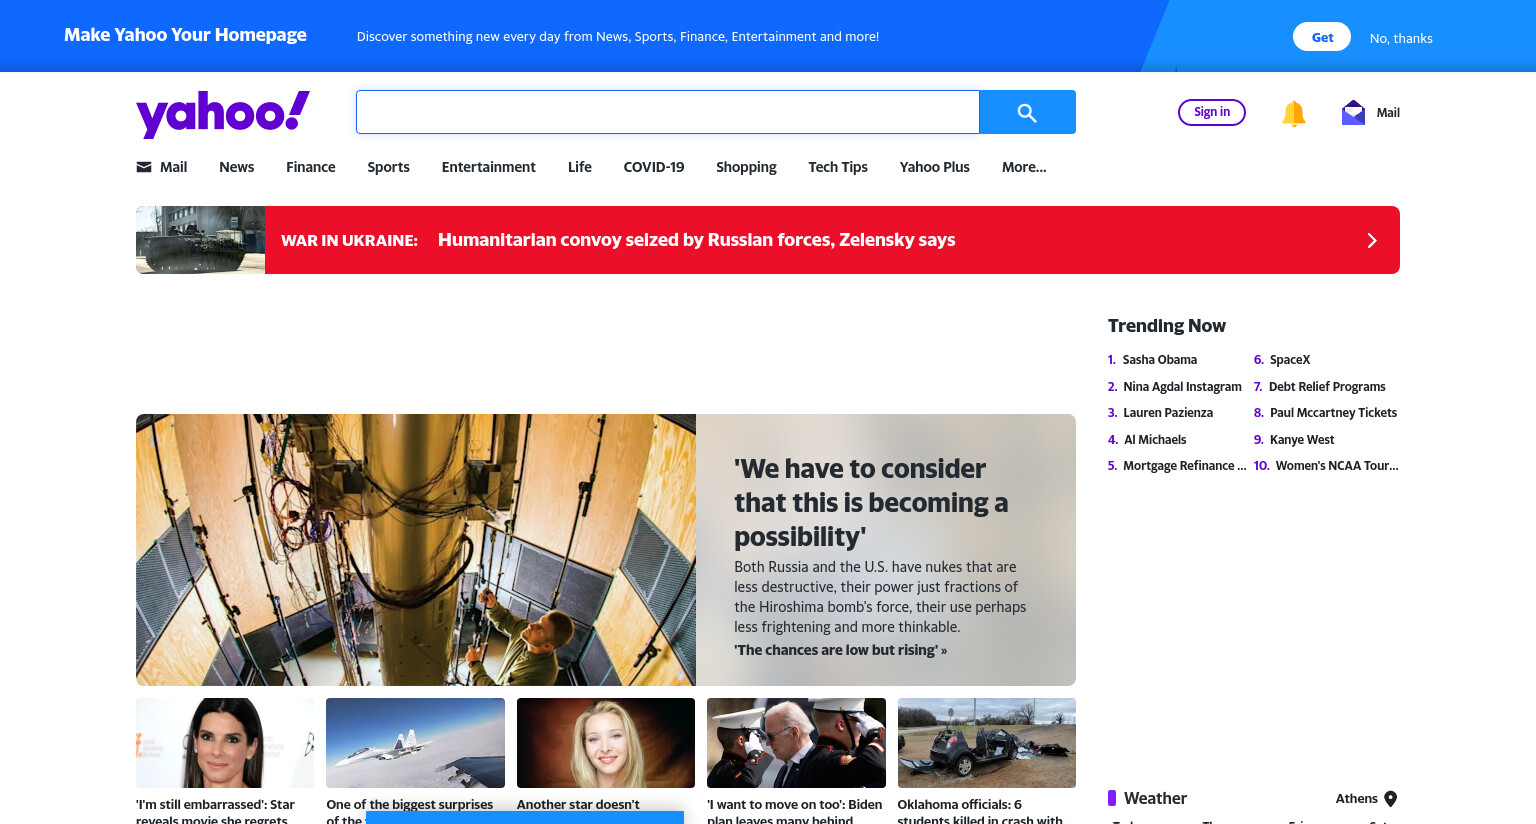Open notifications bell icon
This screenshot has height=824, width=1536.
tap(1293, 113)
